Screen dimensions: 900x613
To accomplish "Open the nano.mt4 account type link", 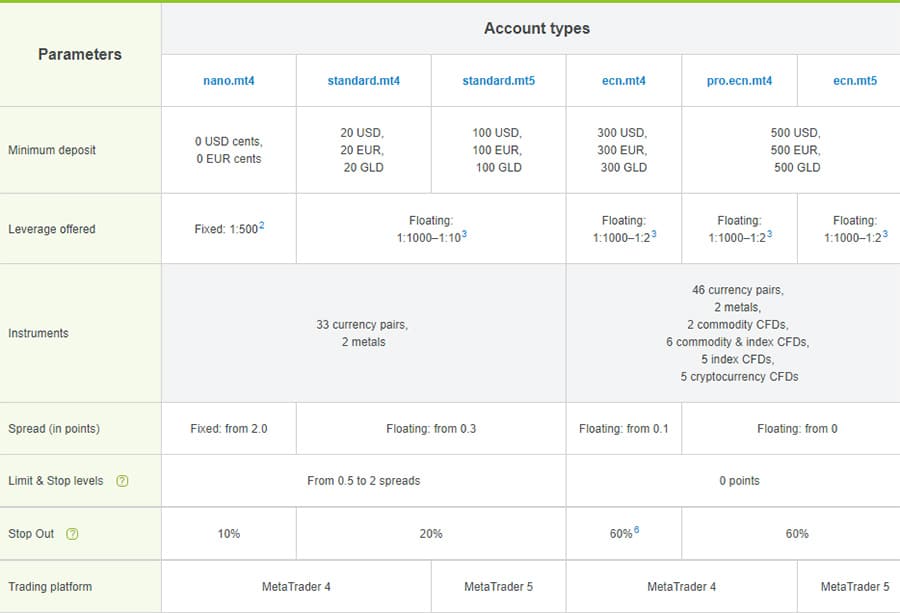I will point(229,80).
